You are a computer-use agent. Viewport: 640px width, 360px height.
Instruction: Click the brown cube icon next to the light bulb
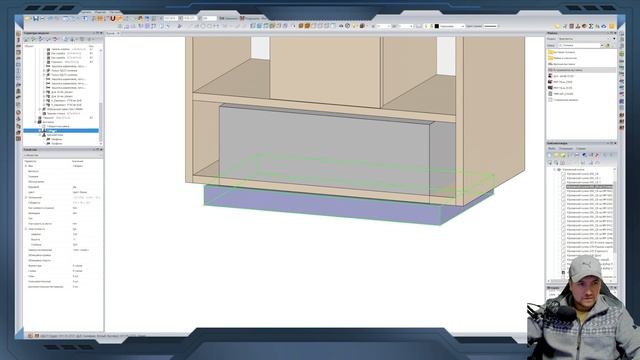click(x=362, y=26)
